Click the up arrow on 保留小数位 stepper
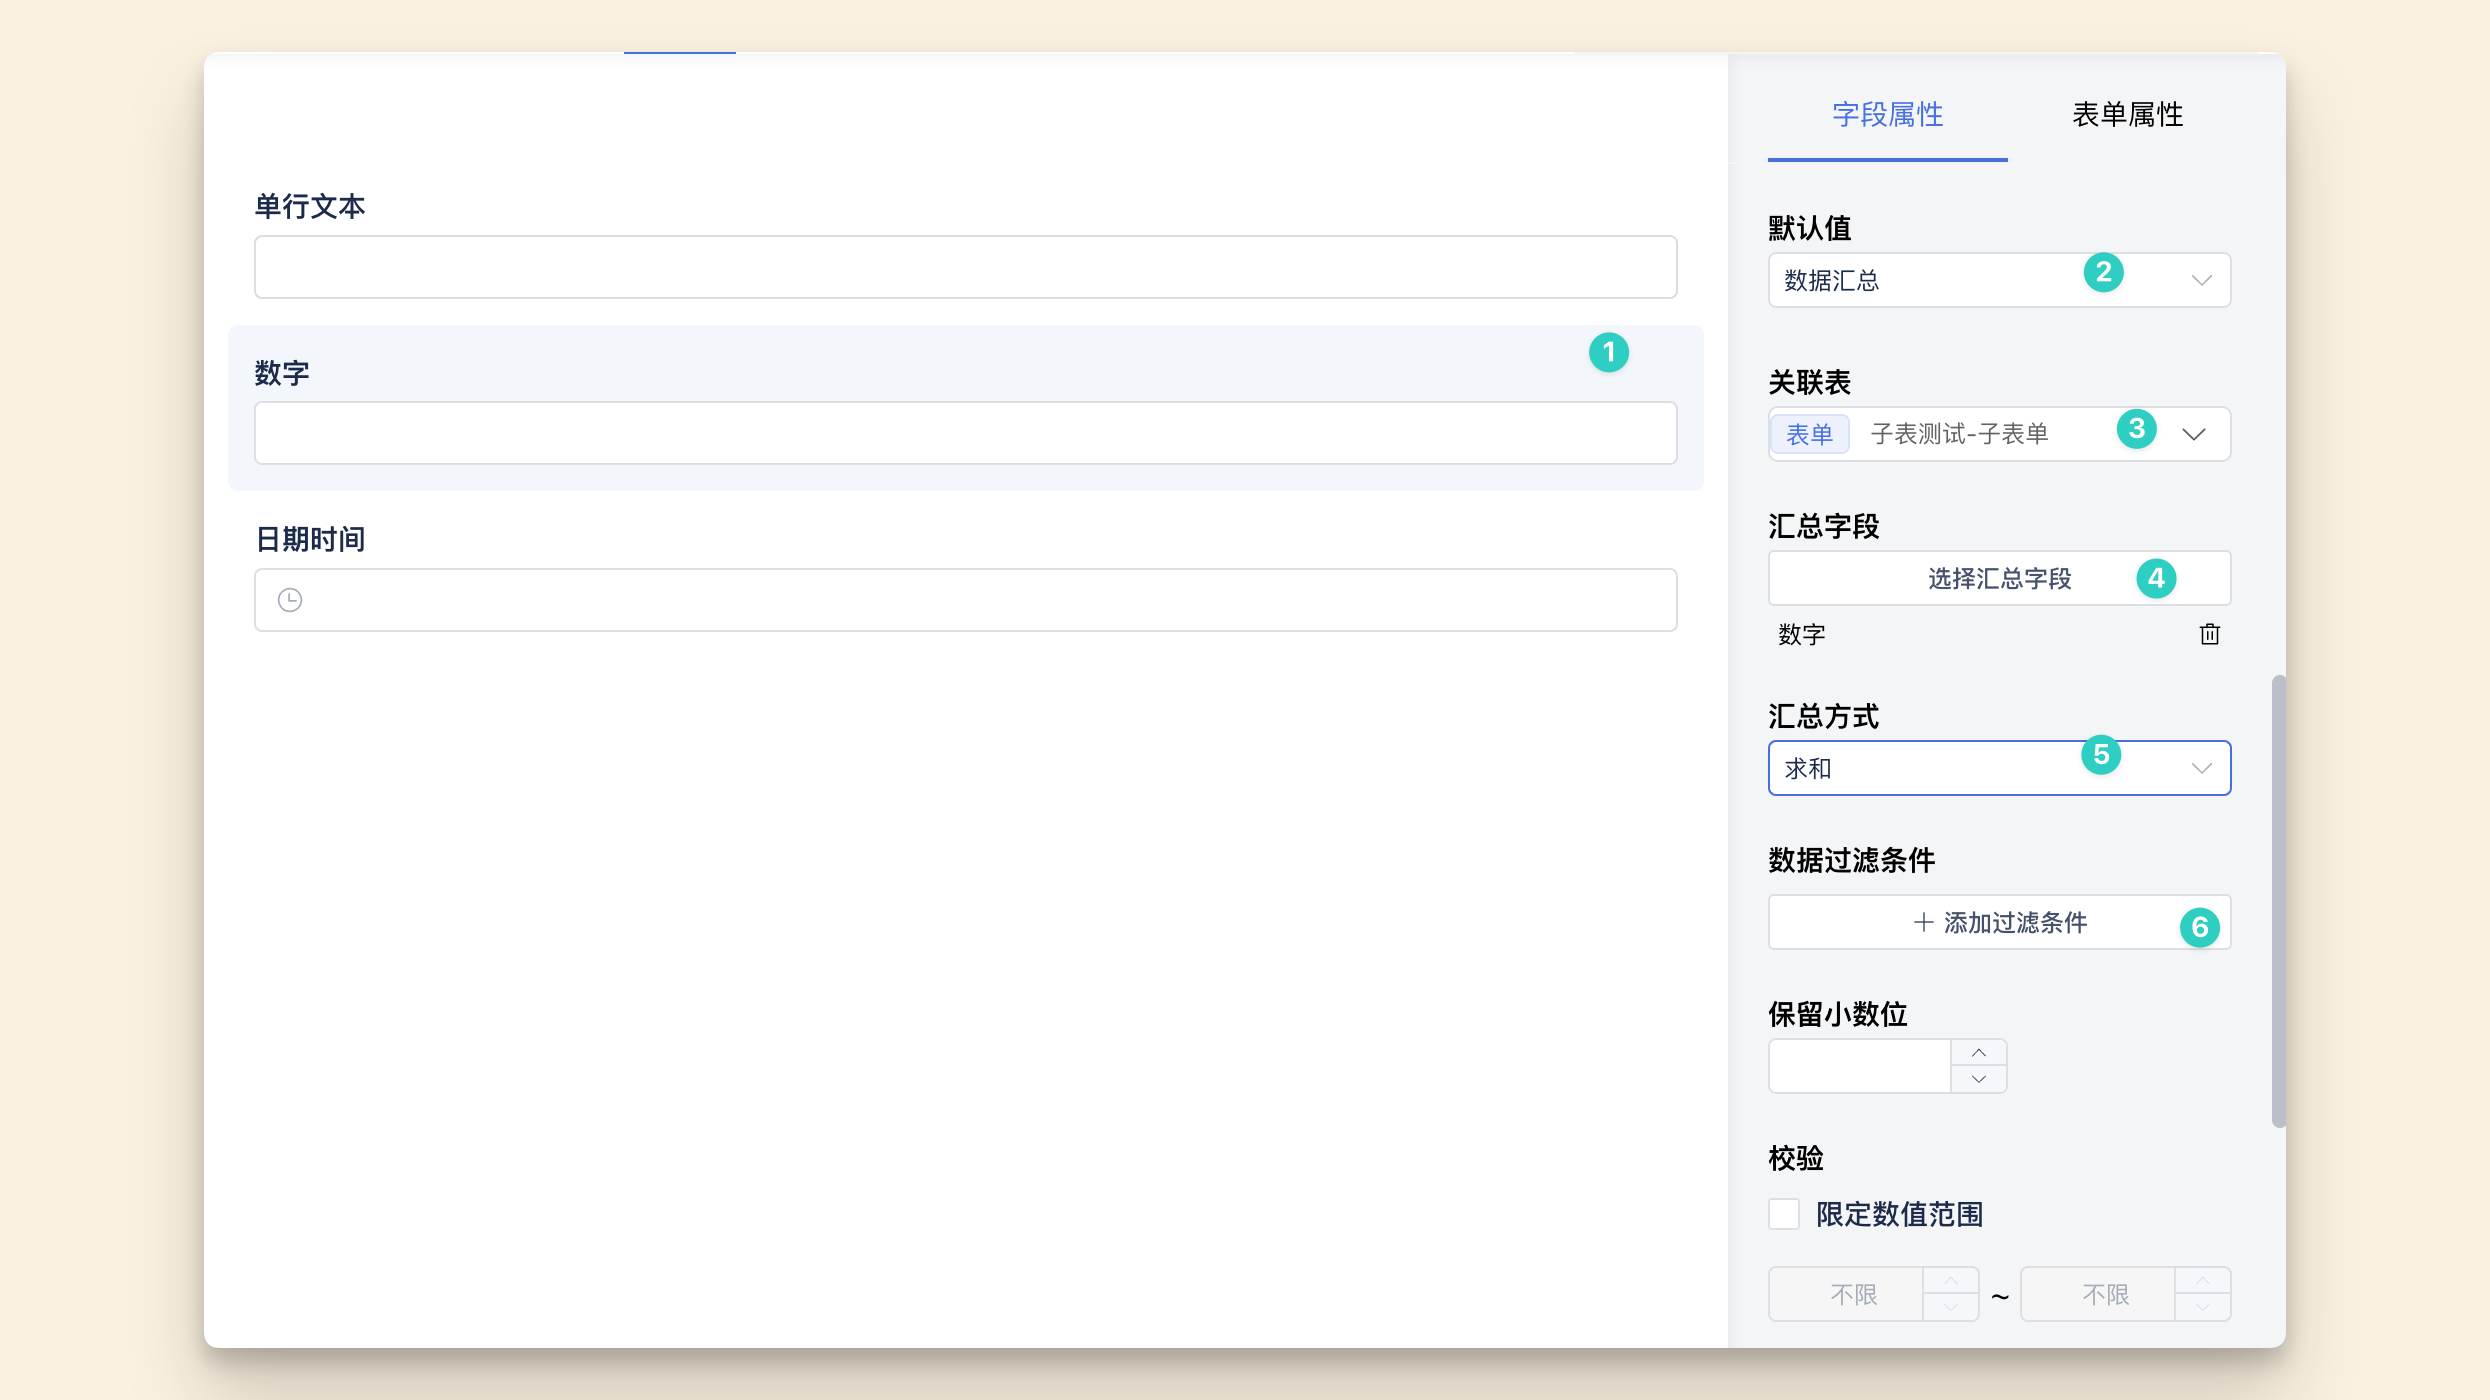 (x=1978, y=1053)
